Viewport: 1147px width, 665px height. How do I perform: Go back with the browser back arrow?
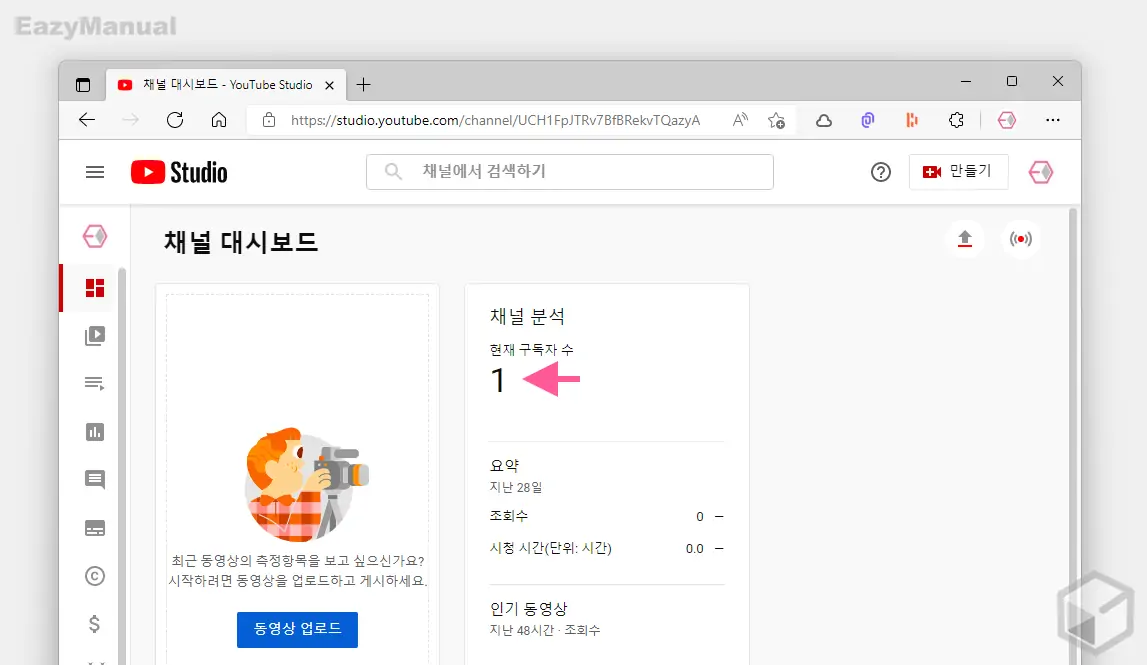pyautogui.click(x=87, y=120)
